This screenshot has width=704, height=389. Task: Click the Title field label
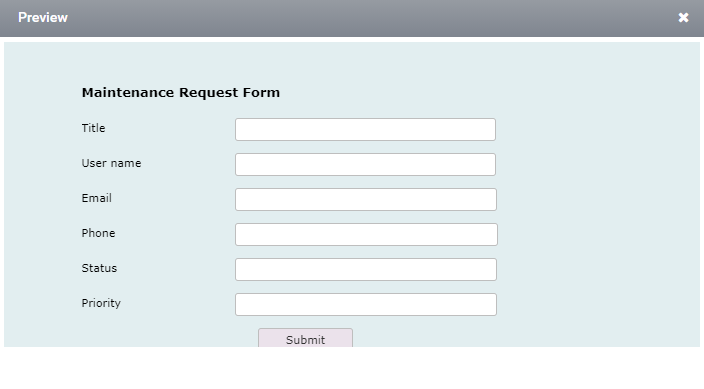[x=93, y=128]
